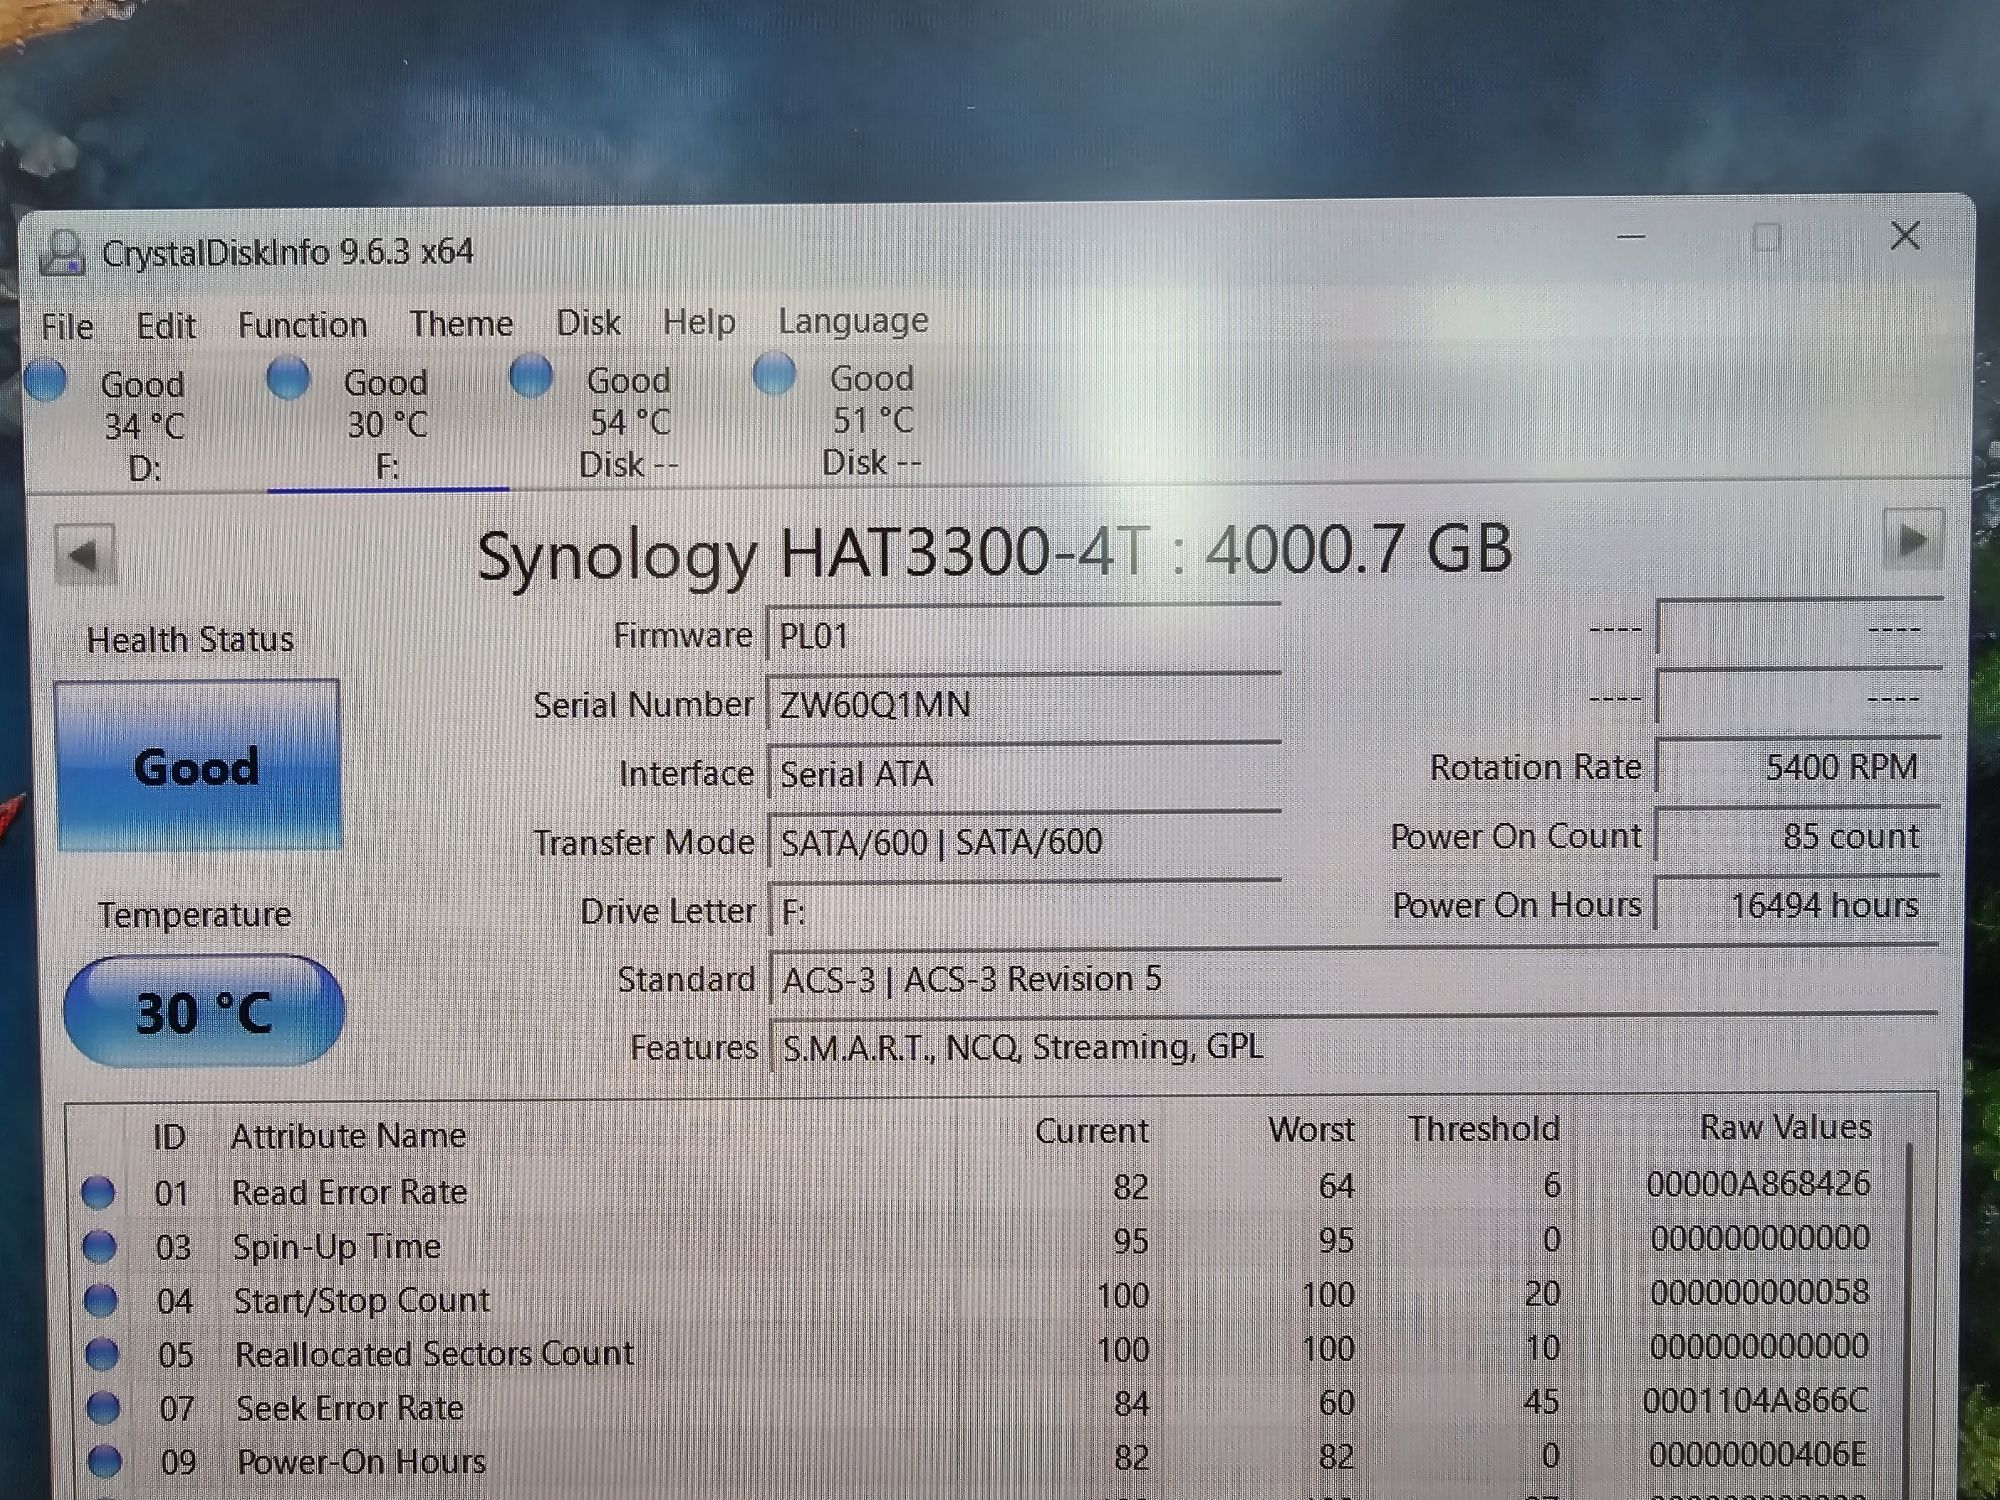Click blue status orb of D: disk
The width and height of the screenshot is (2000, 1500).
click(46, 381)
